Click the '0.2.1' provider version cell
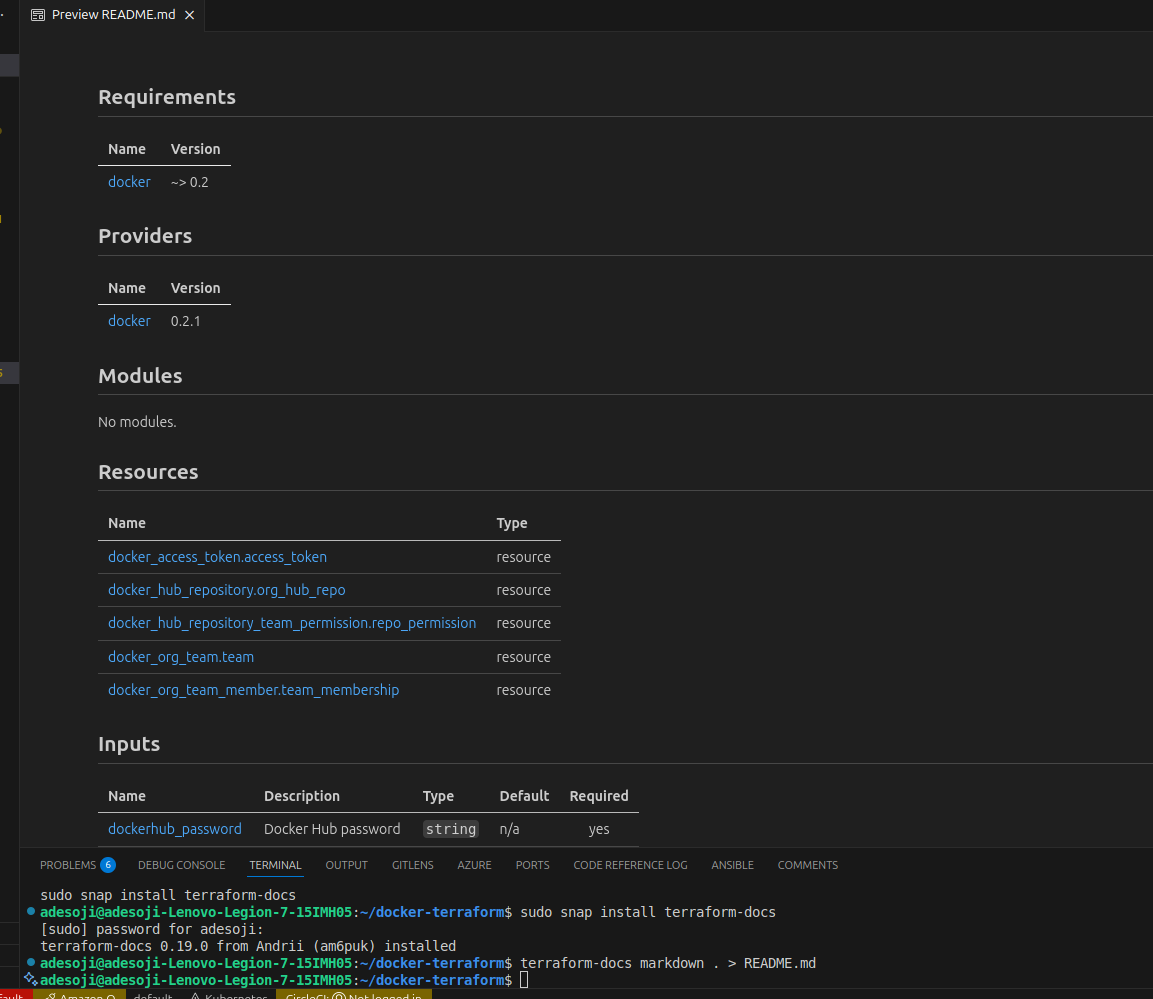This screenshot has width=1153, height=999. (185, 321)
